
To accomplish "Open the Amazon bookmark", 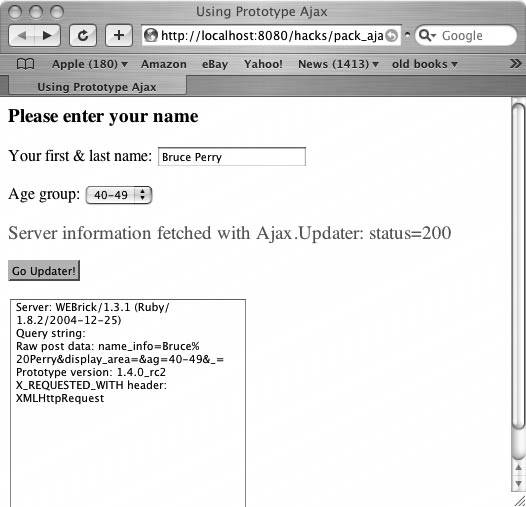I will tap(164, 64).
